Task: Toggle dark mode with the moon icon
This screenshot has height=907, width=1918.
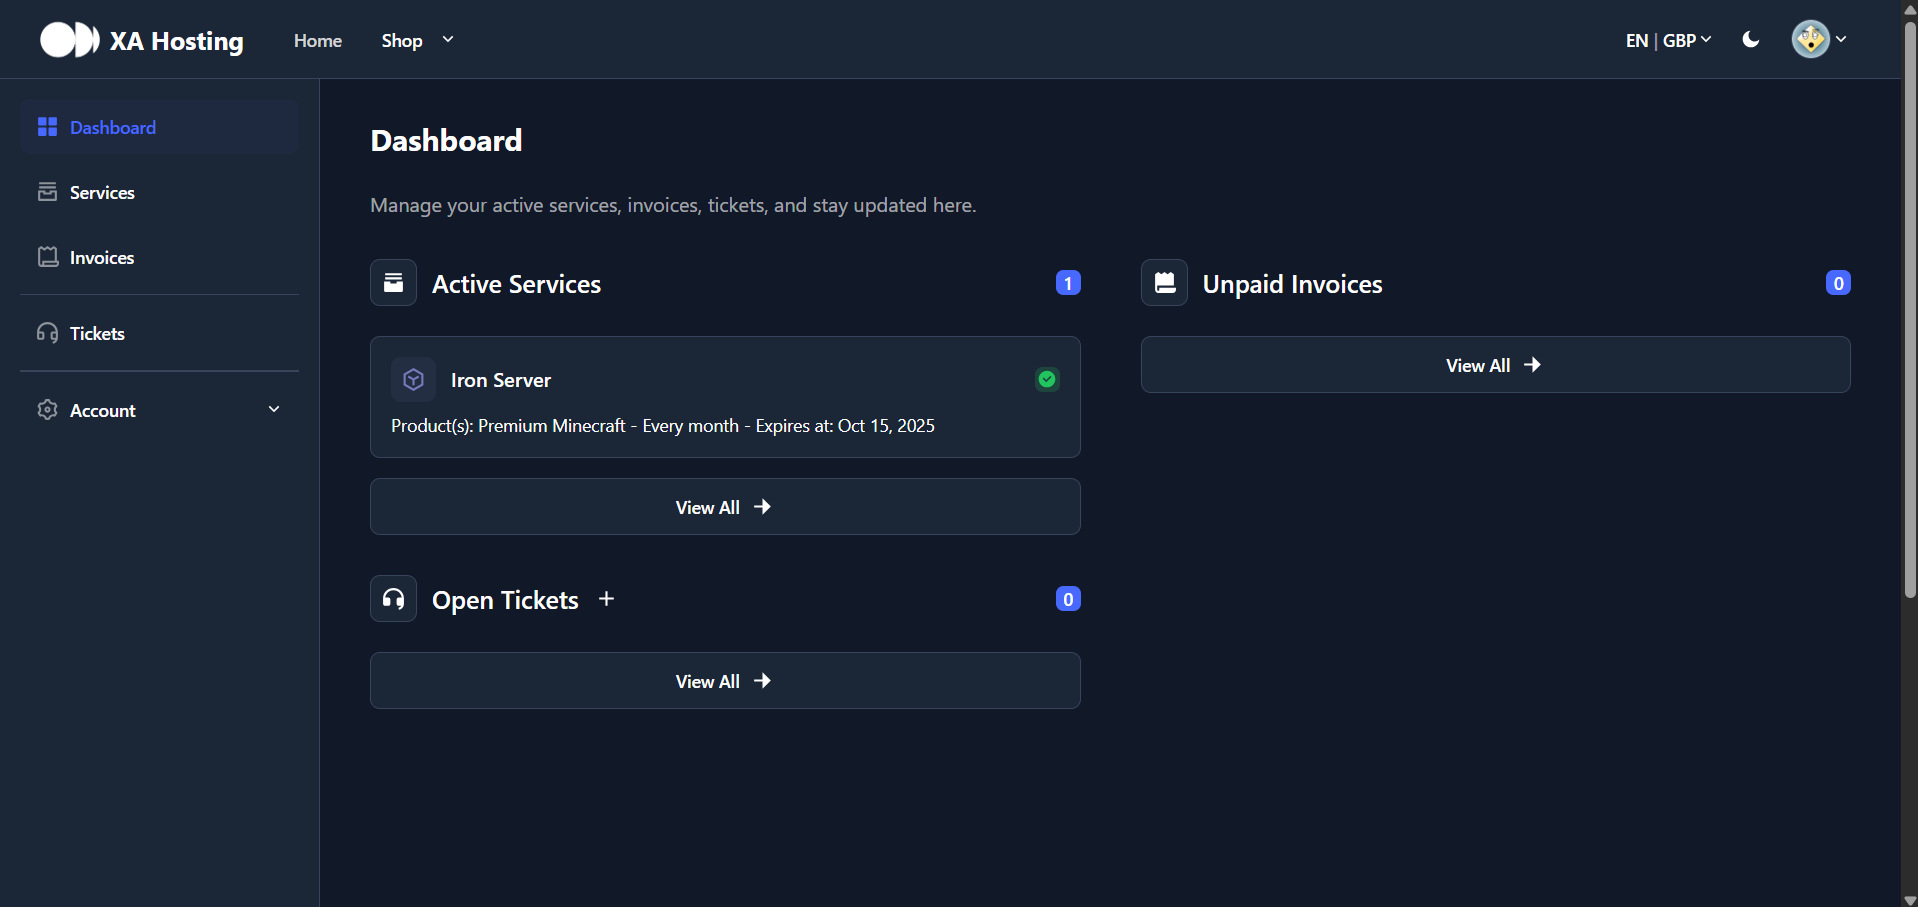Action: click(1750, 40)
